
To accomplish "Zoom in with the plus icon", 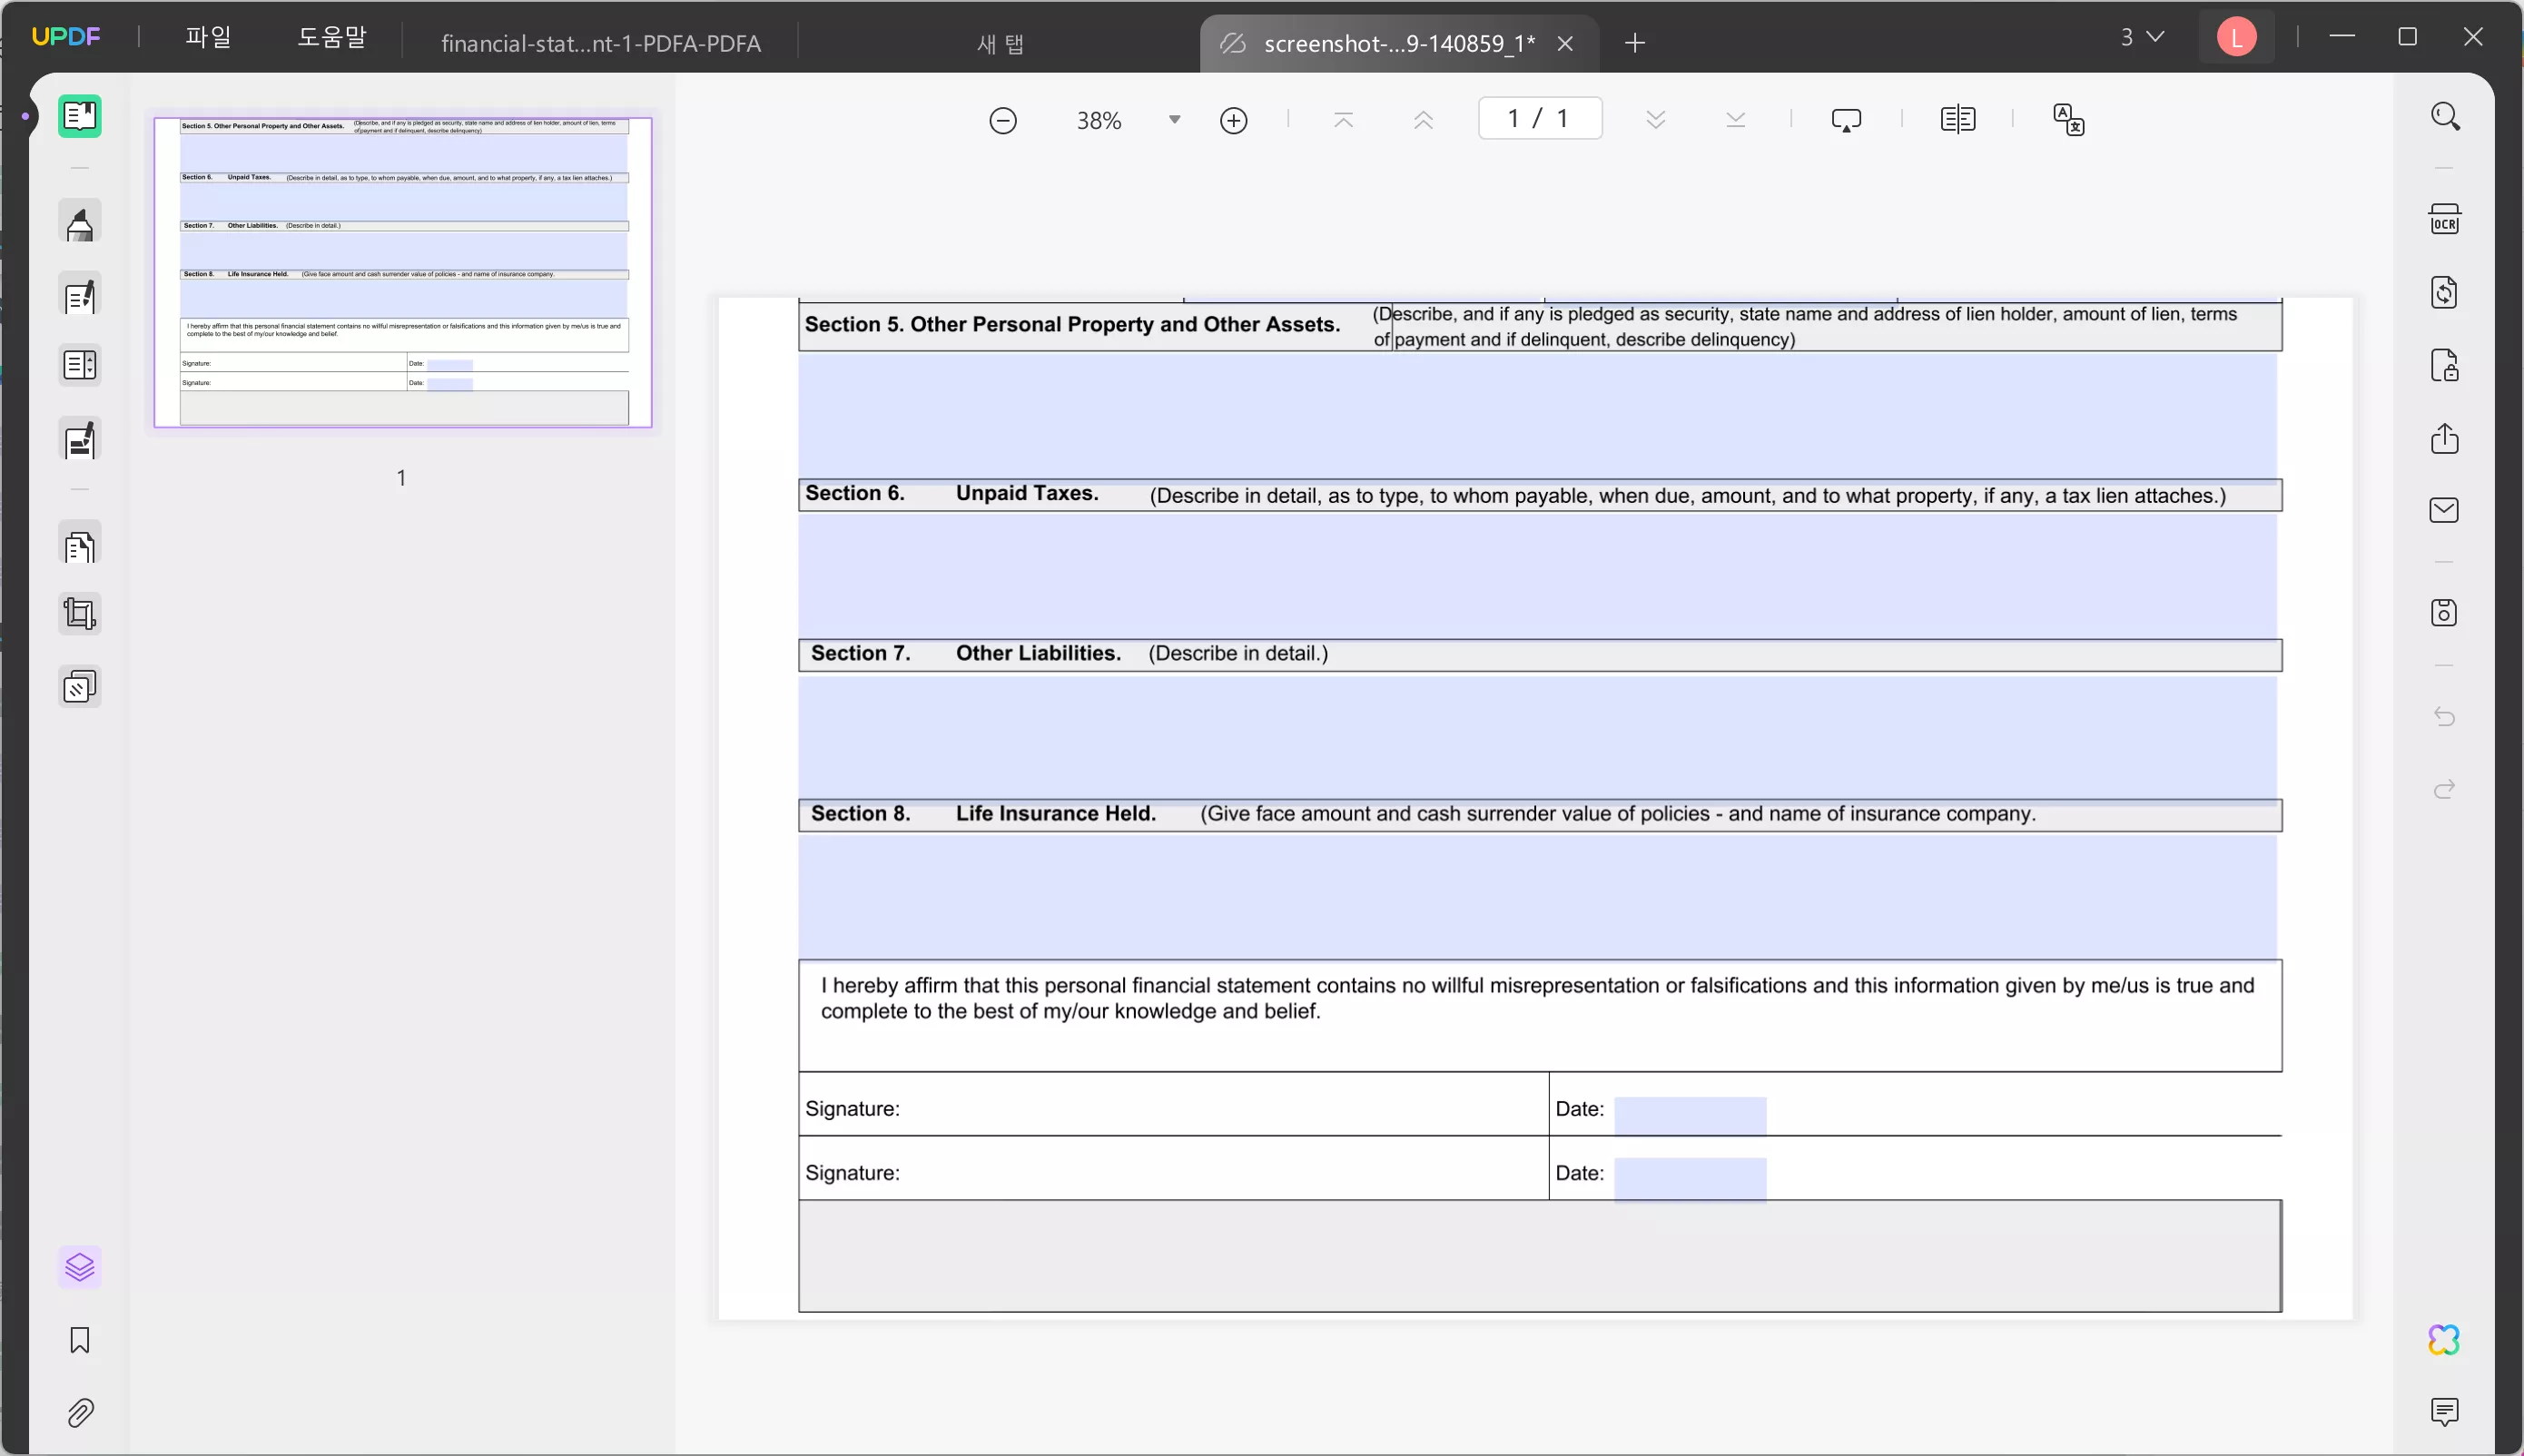I will coord(1234,121).
